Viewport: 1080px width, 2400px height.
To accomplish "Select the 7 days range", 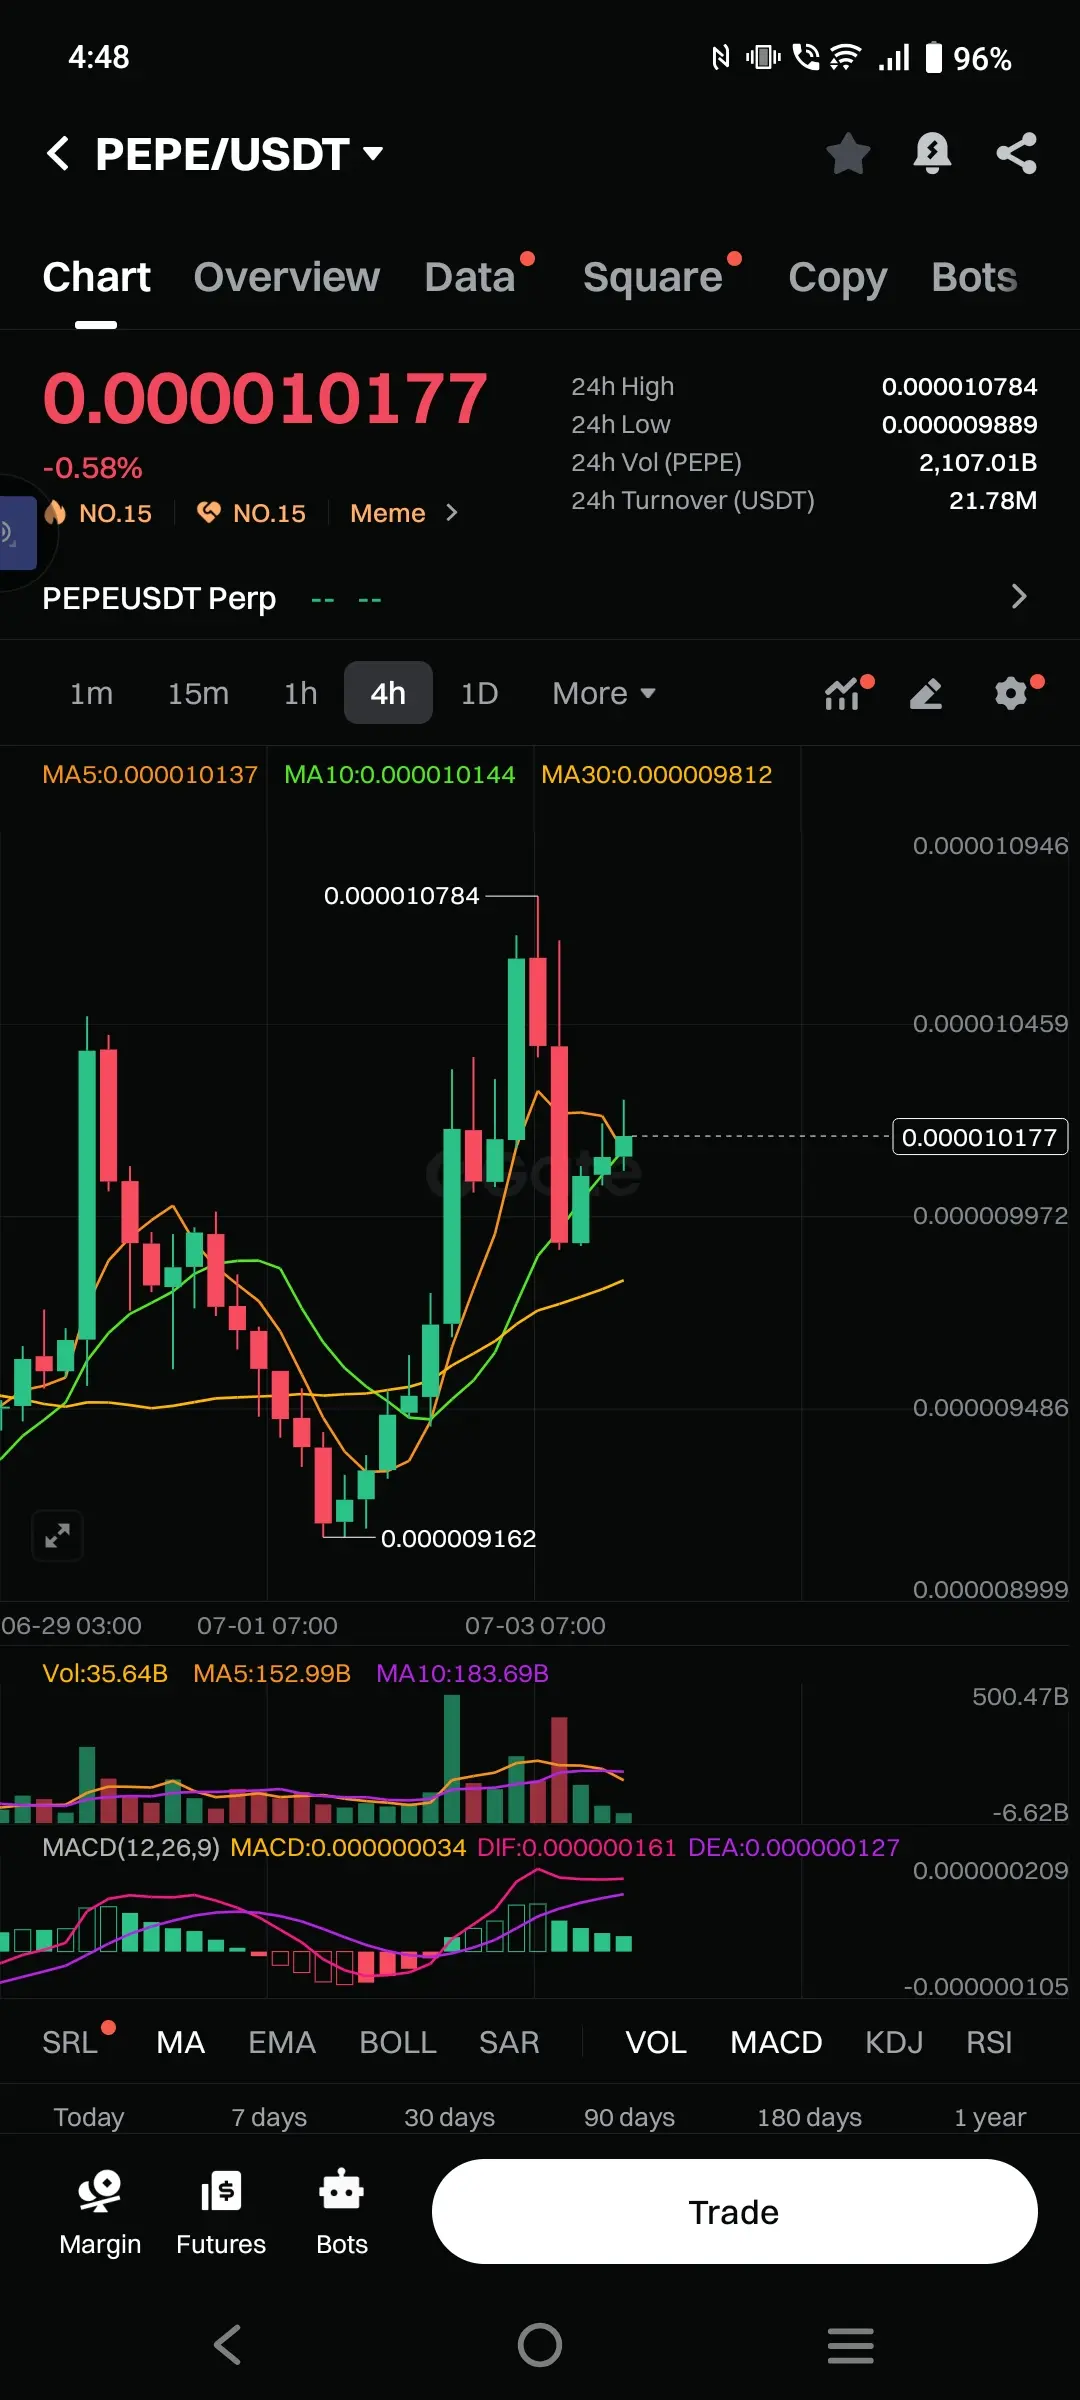I will 269,2117.
